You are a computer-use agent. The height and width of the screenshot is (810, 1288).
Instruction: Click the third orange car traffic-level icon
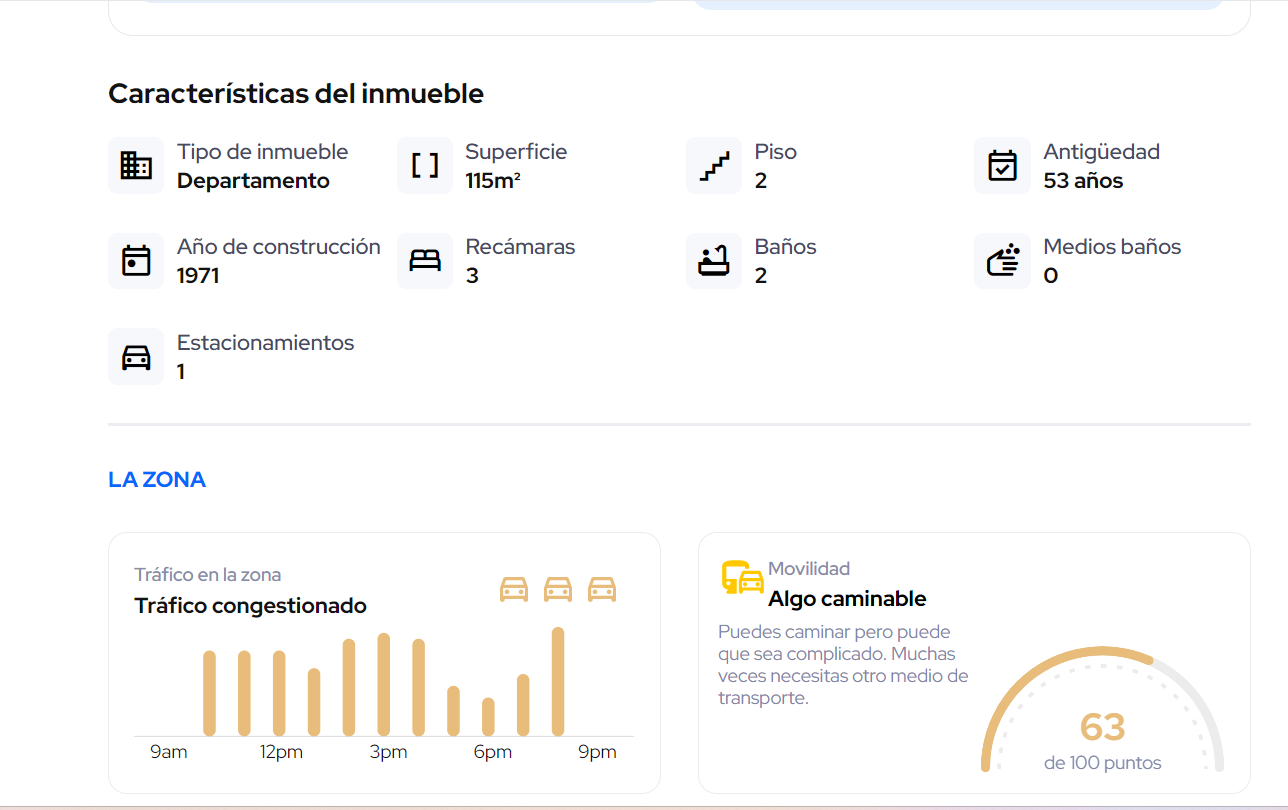[x=602, y=589]
